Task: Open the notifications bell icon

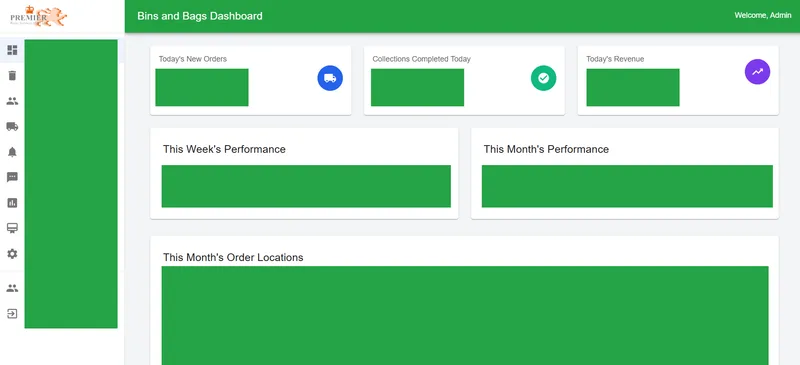Action: 12,152
